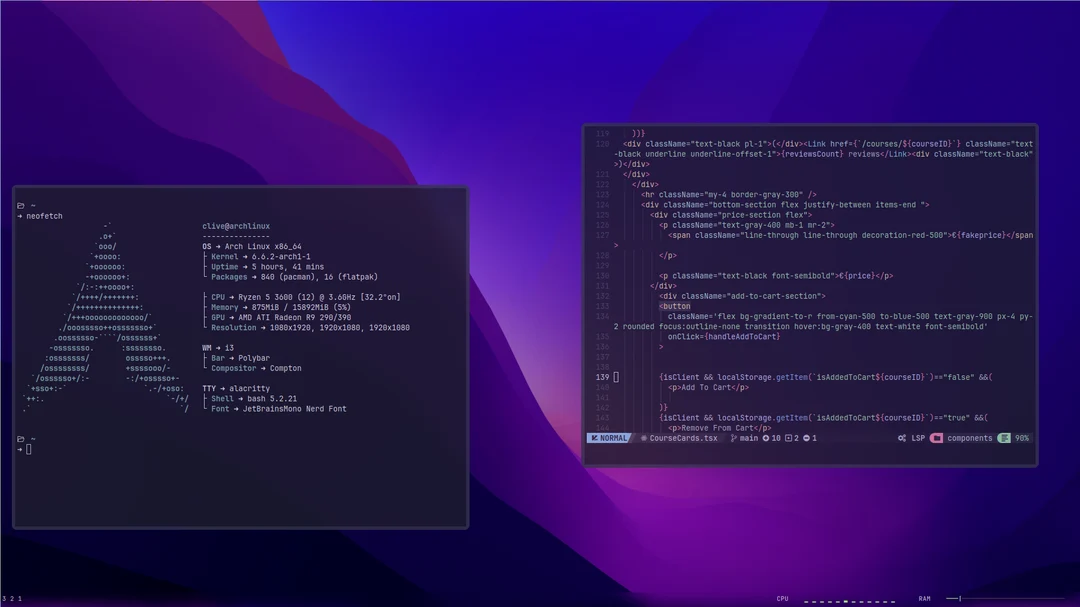
Task: Open the LSP gear icon in statusline
Action: 903,438
